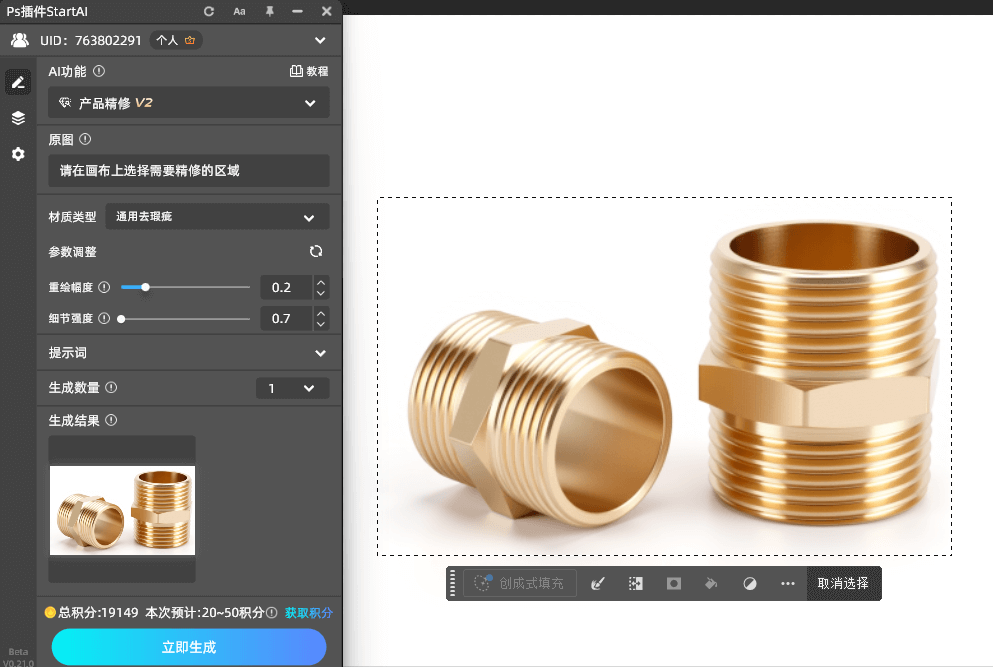This screenshot has height=667, width=993.
Task: Open the 材质类型 通用去瑕疵 dropdown
Action: [217, 216]
